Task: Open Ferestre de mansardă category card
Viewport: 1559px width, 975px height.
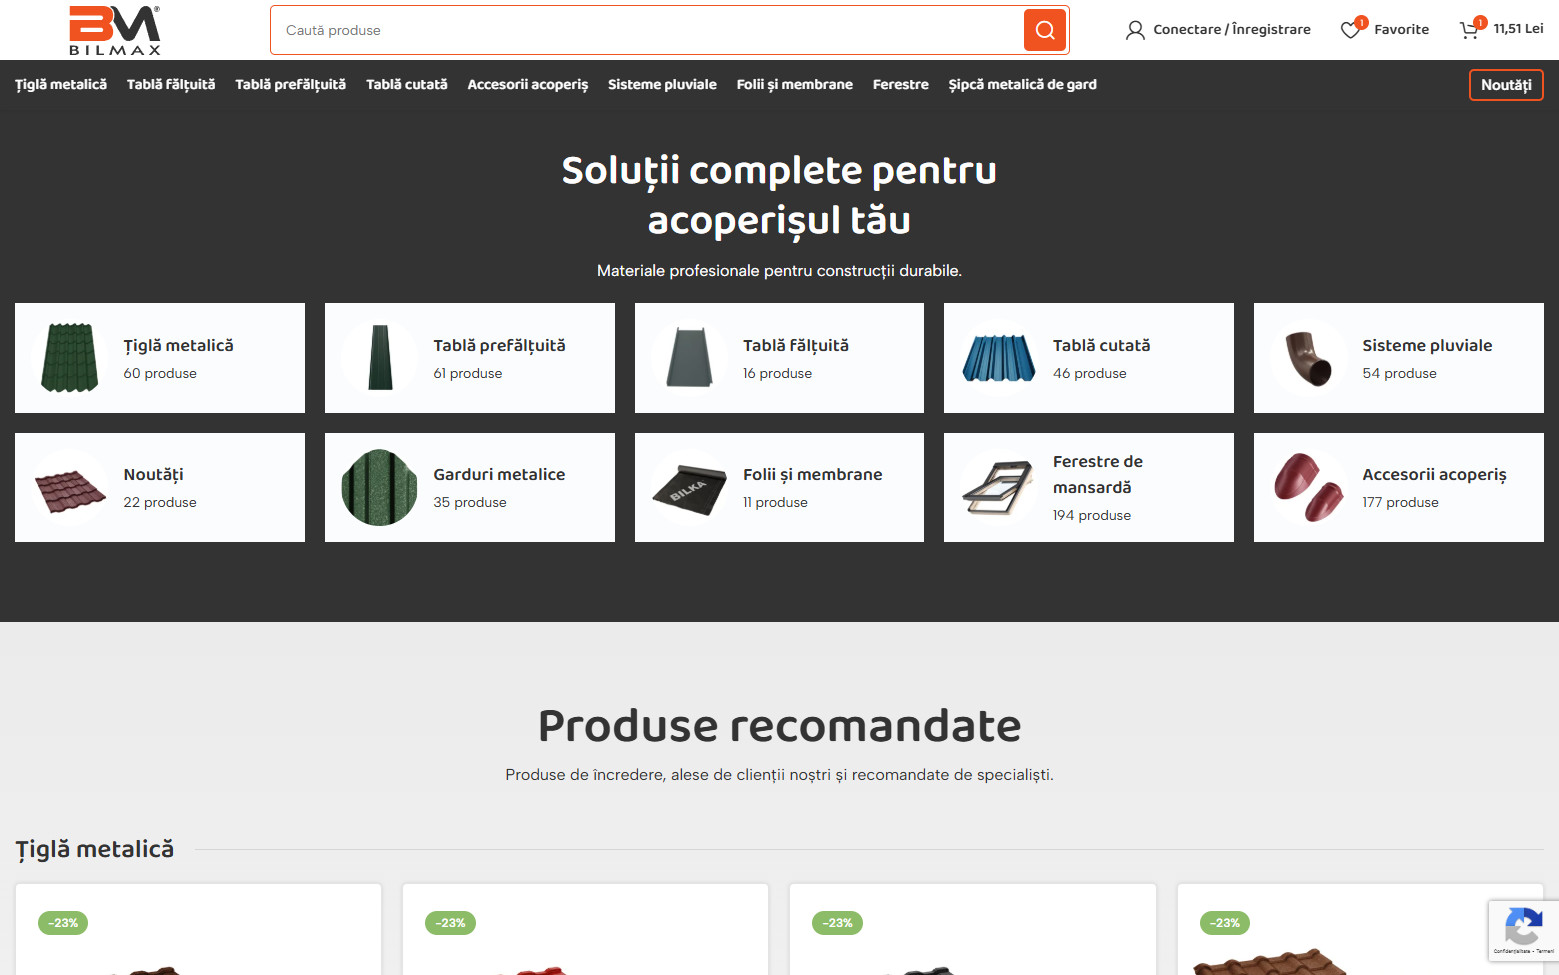Action: coord(1088,488)
